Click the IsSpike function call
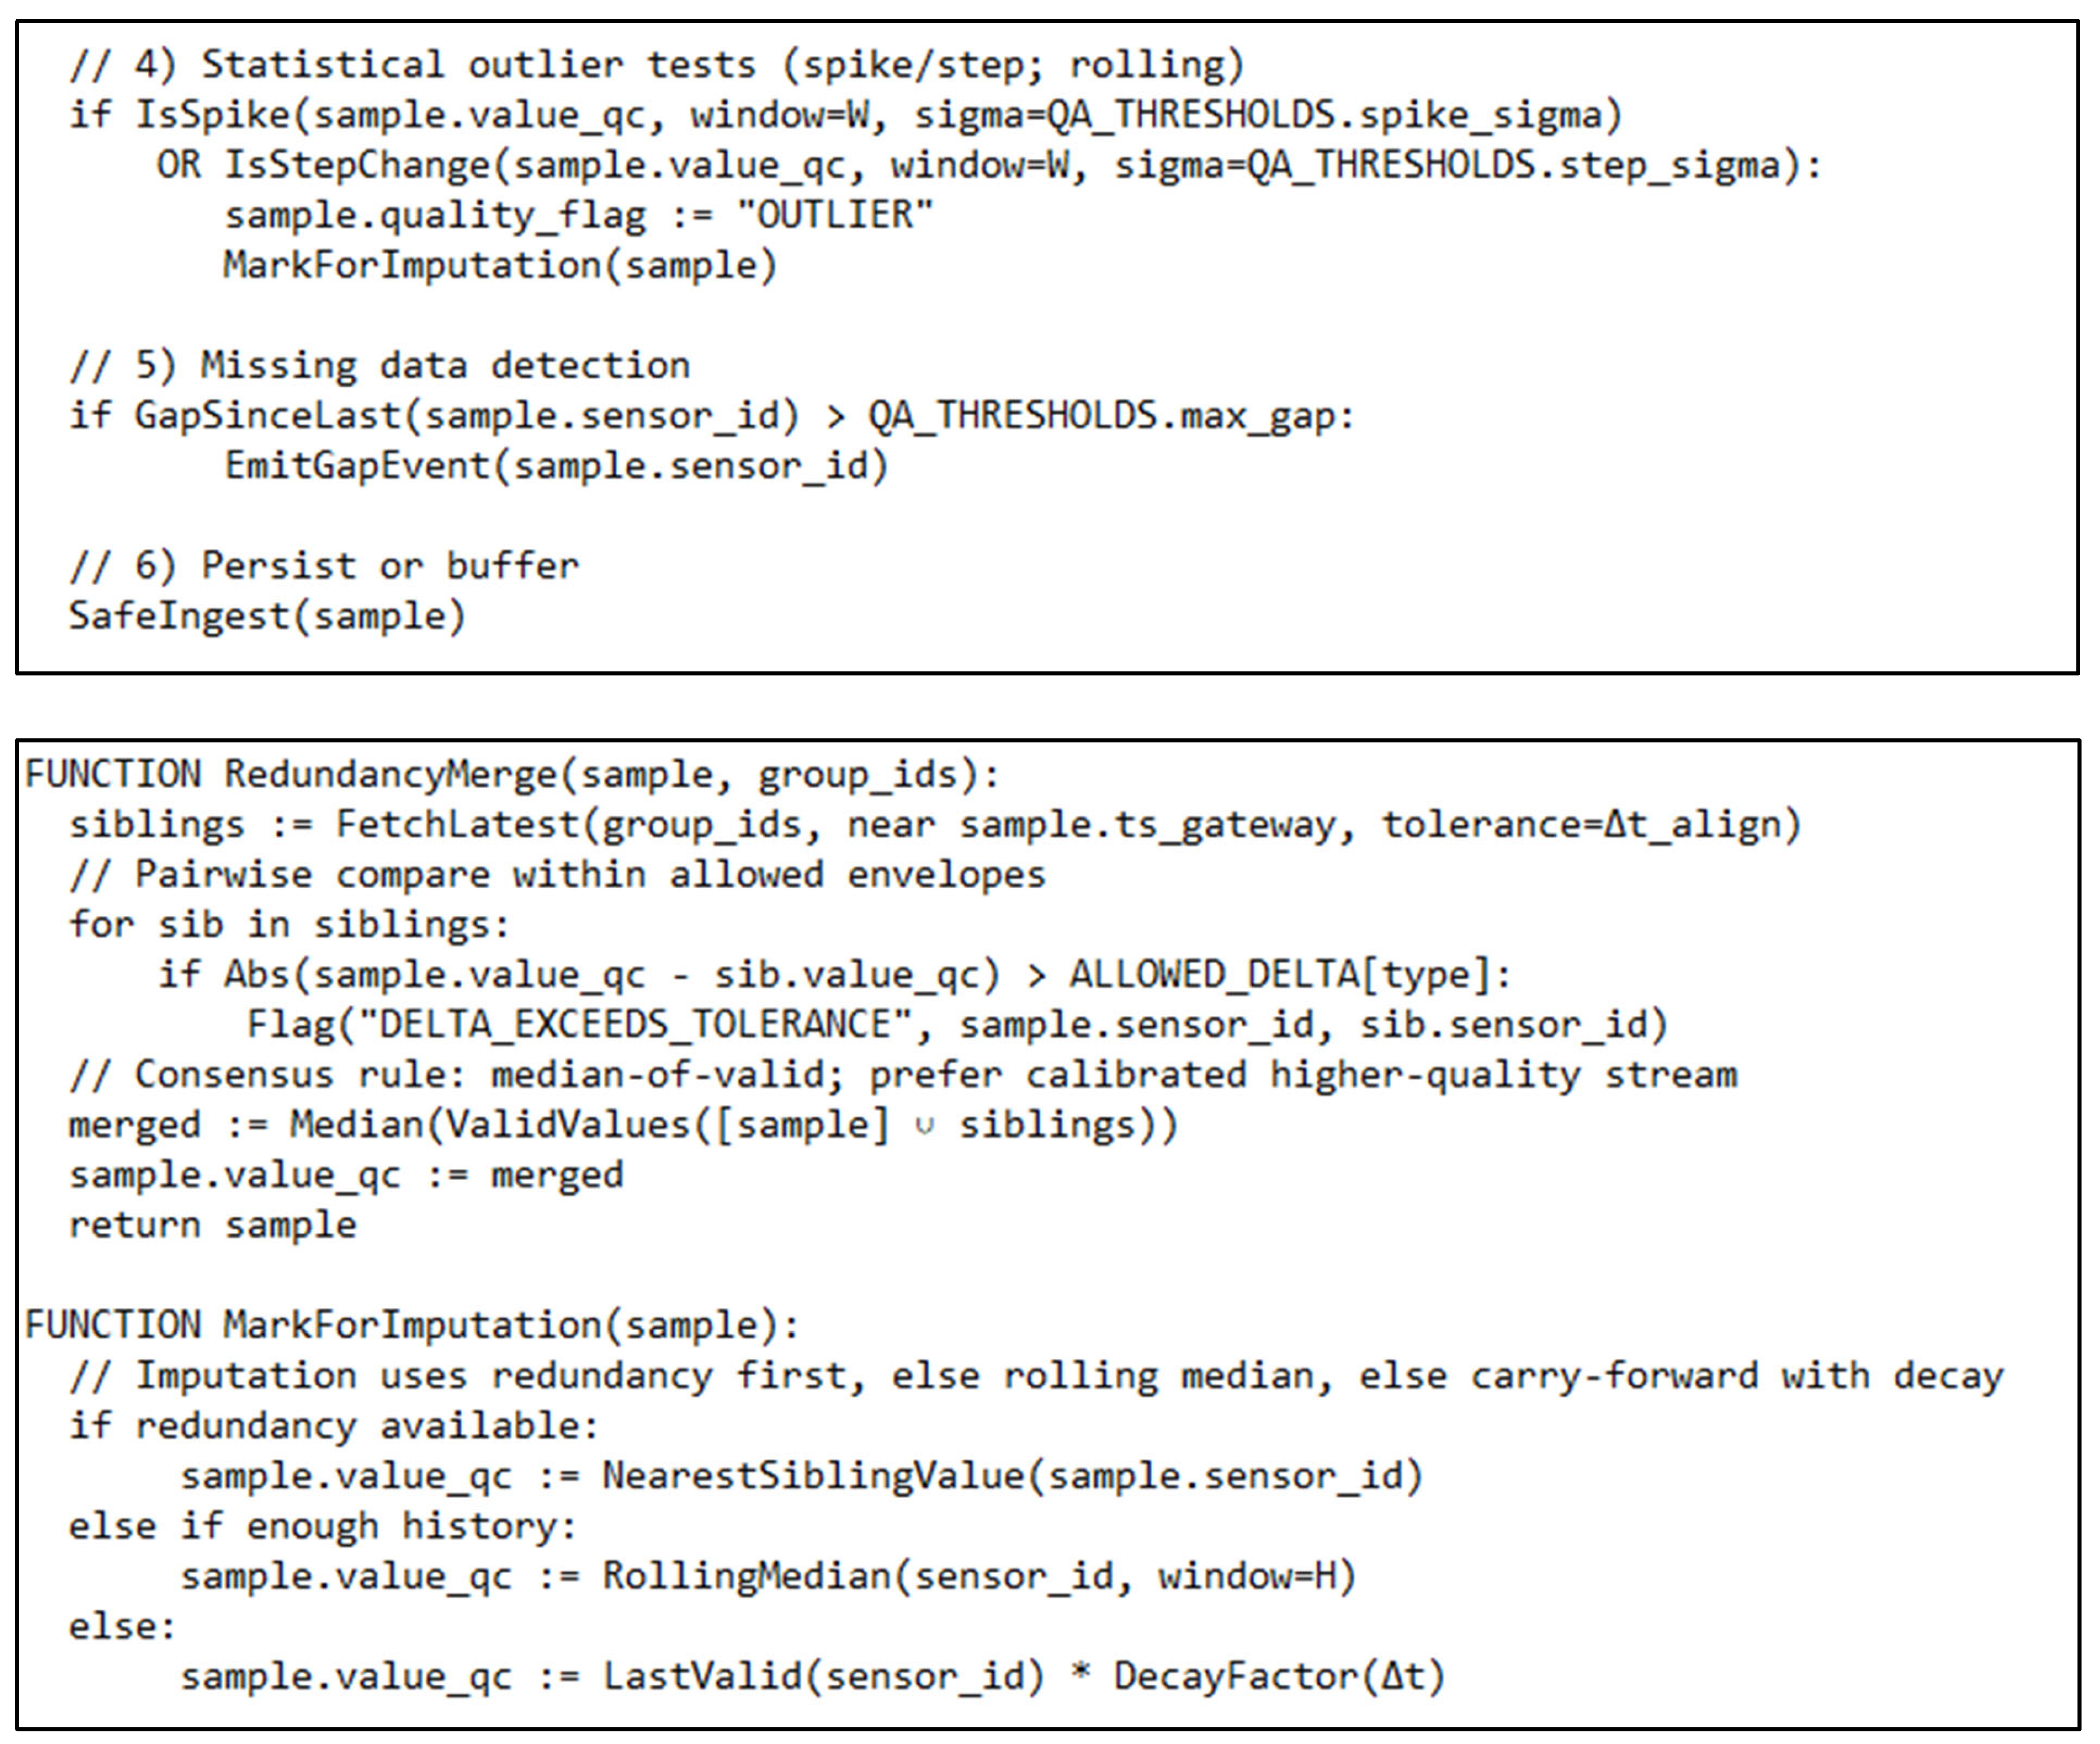 coord(212,115)
